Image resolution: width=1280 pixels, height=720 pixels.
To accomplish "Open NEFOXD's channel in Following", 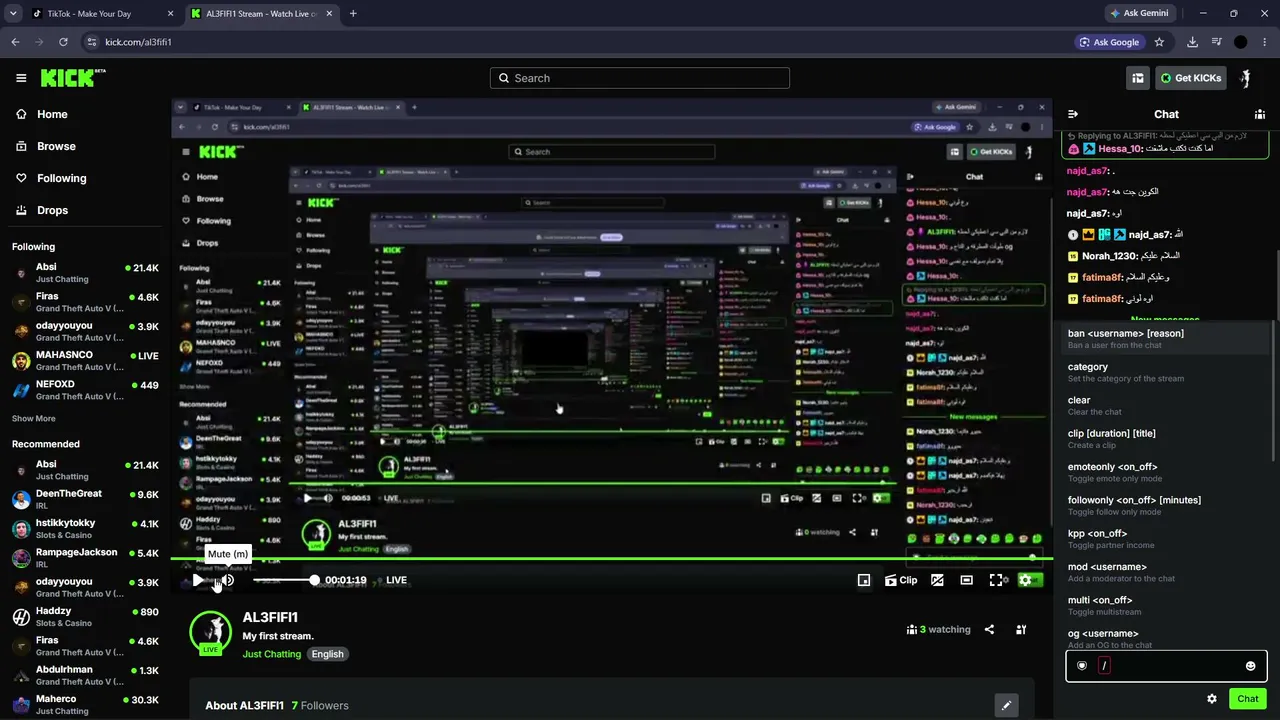I will 85,390.
